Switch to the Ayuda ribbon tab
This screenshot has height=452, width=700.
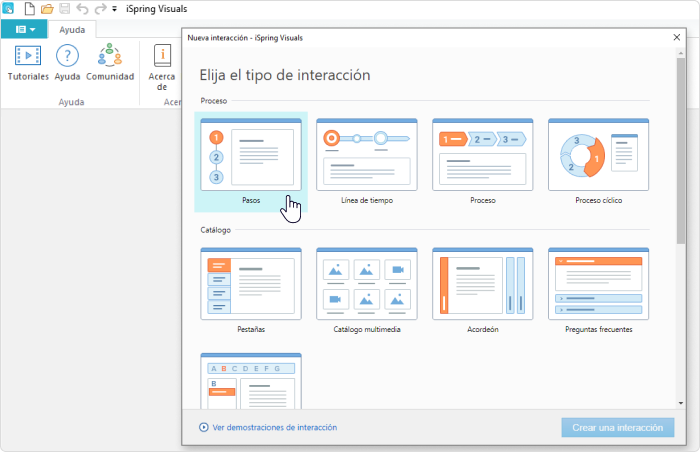pyautogui.click(x=72, y=30)
